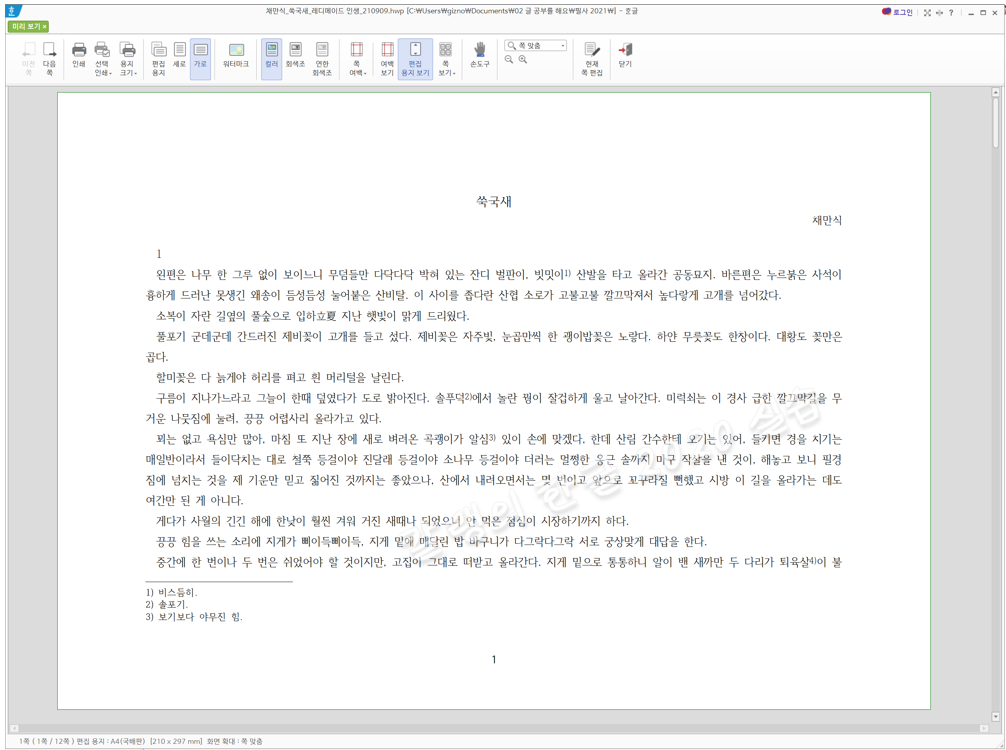Click the document title 쑥국새
Screen dimensions: 1006x750
(x=493, y=201)
